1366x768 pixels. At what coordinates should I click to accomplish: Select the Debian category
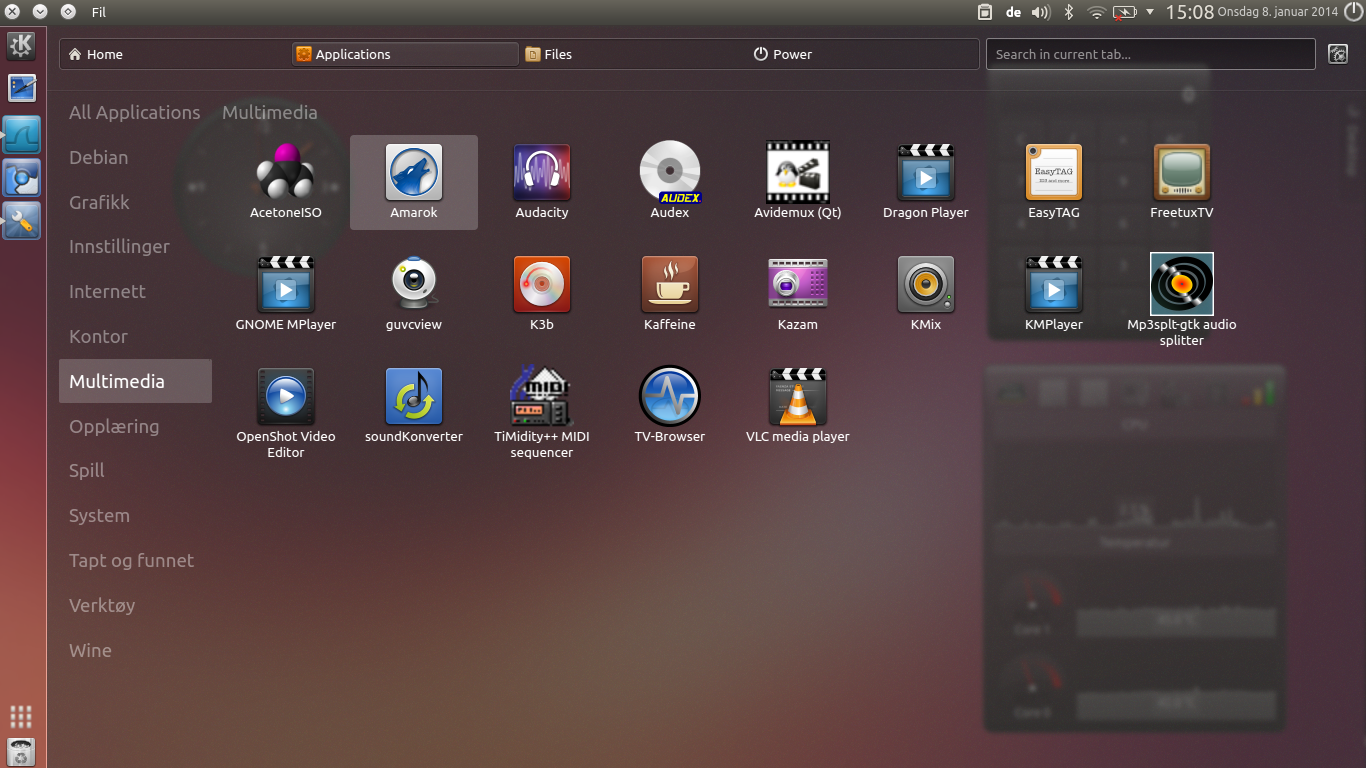tap(135, 158)
